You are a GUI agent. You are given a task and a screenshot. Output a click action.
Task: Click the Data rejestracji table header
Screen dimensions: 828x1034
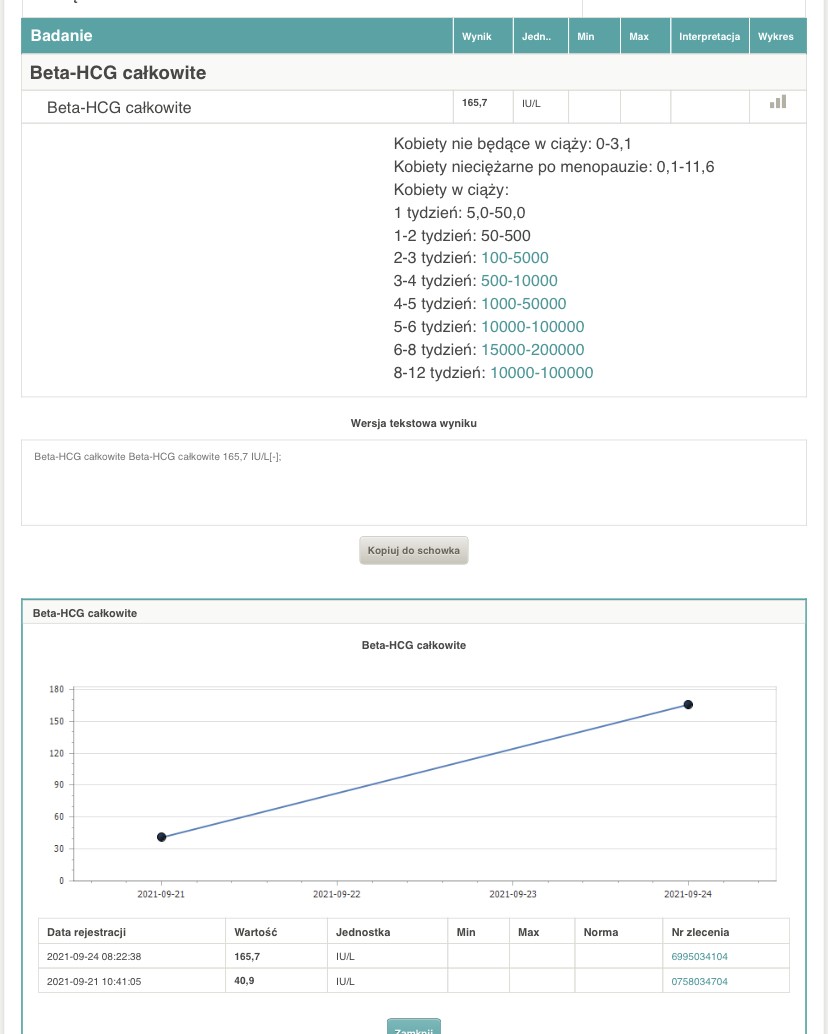coord(86,932)
